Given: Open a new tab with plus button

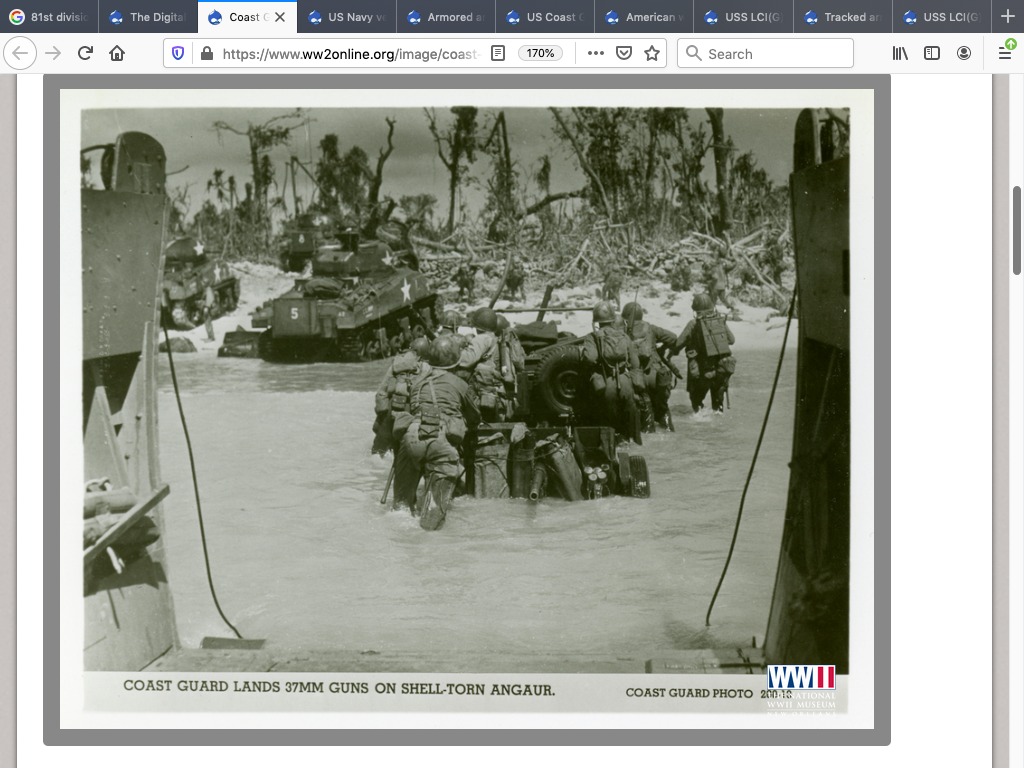Looking at the screenshot, I should (1007, 17).
